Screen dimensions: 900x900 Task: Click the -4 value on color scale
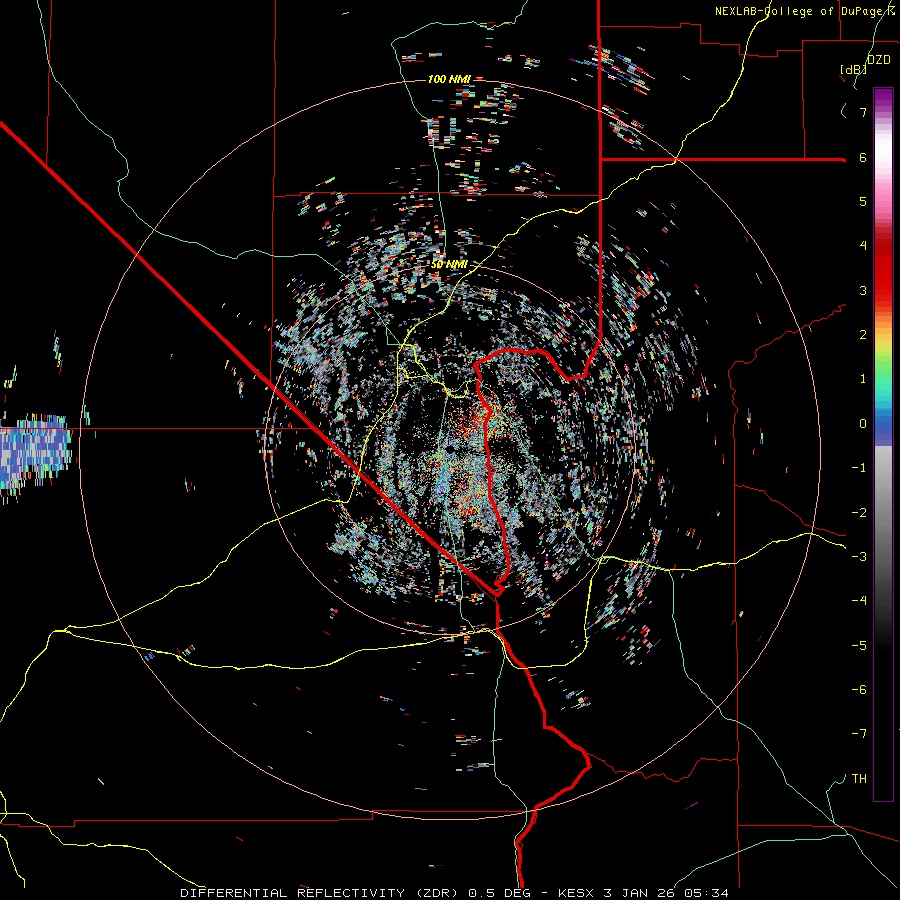coord(859,601)
